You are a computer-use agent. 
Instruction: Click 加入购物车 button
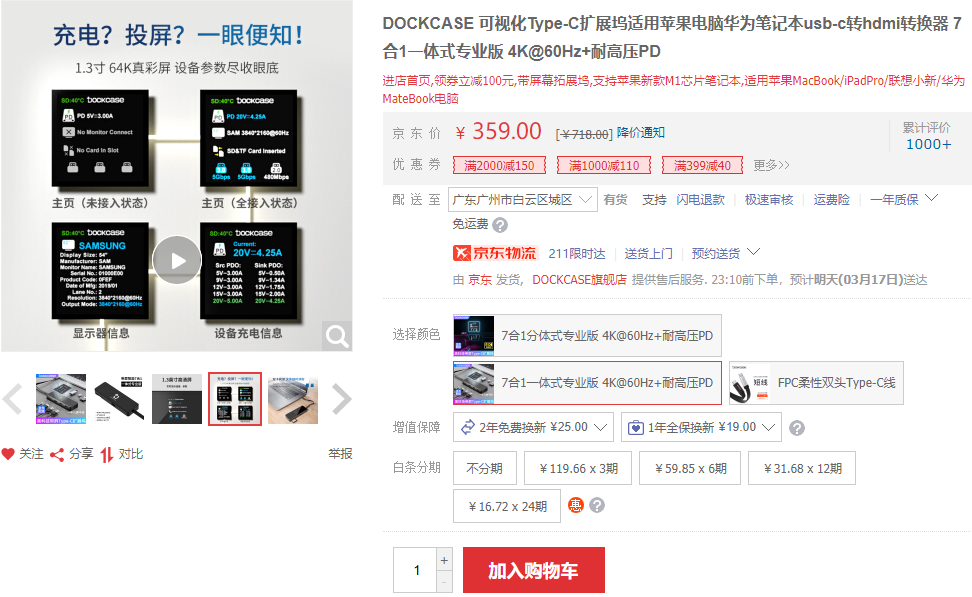(533, 571)
